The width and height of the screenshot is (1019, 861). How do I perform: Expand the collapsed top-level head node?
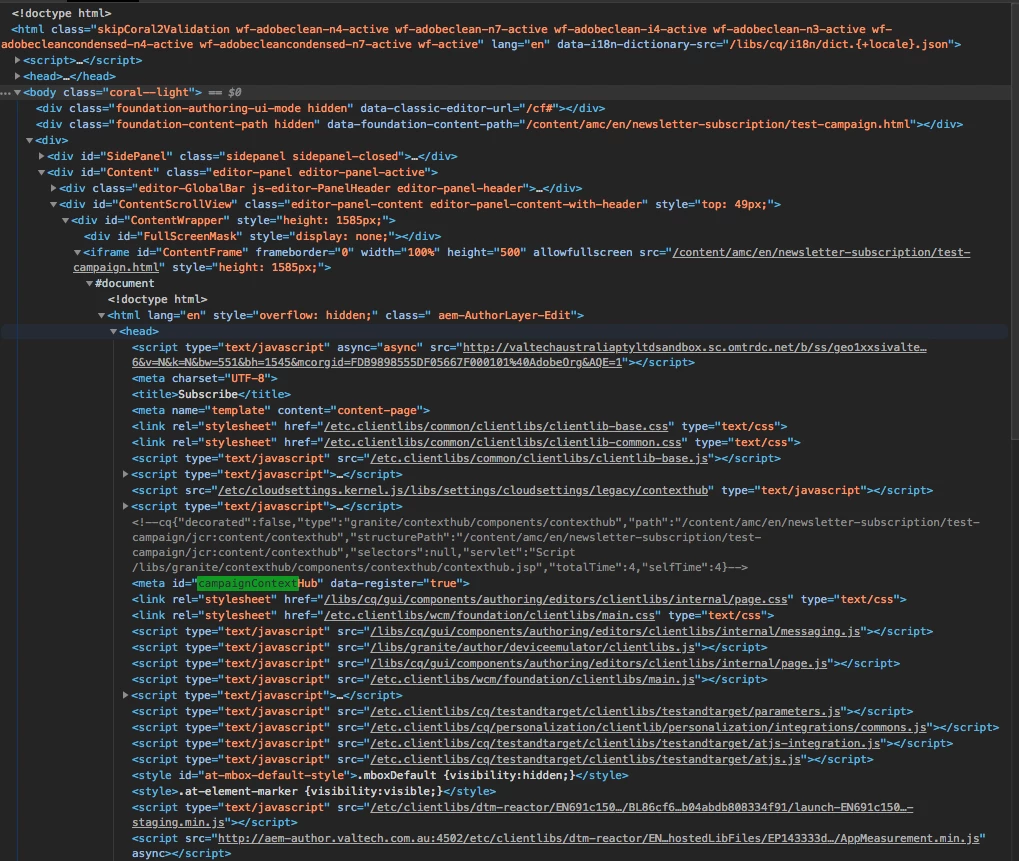18,76
